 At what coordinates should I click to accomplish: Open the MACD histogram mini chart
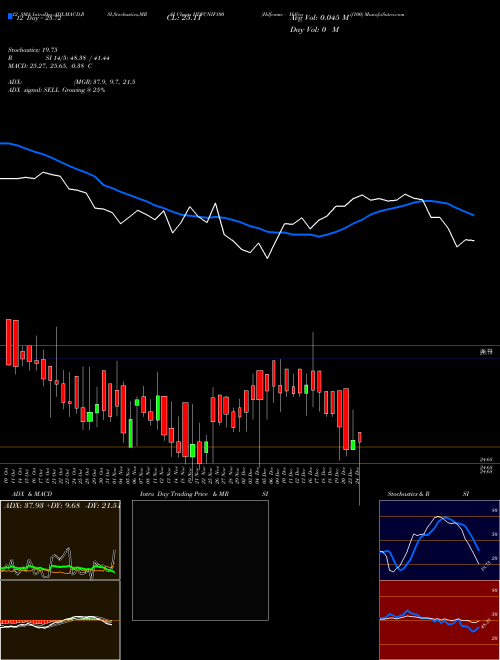point(60,620)
